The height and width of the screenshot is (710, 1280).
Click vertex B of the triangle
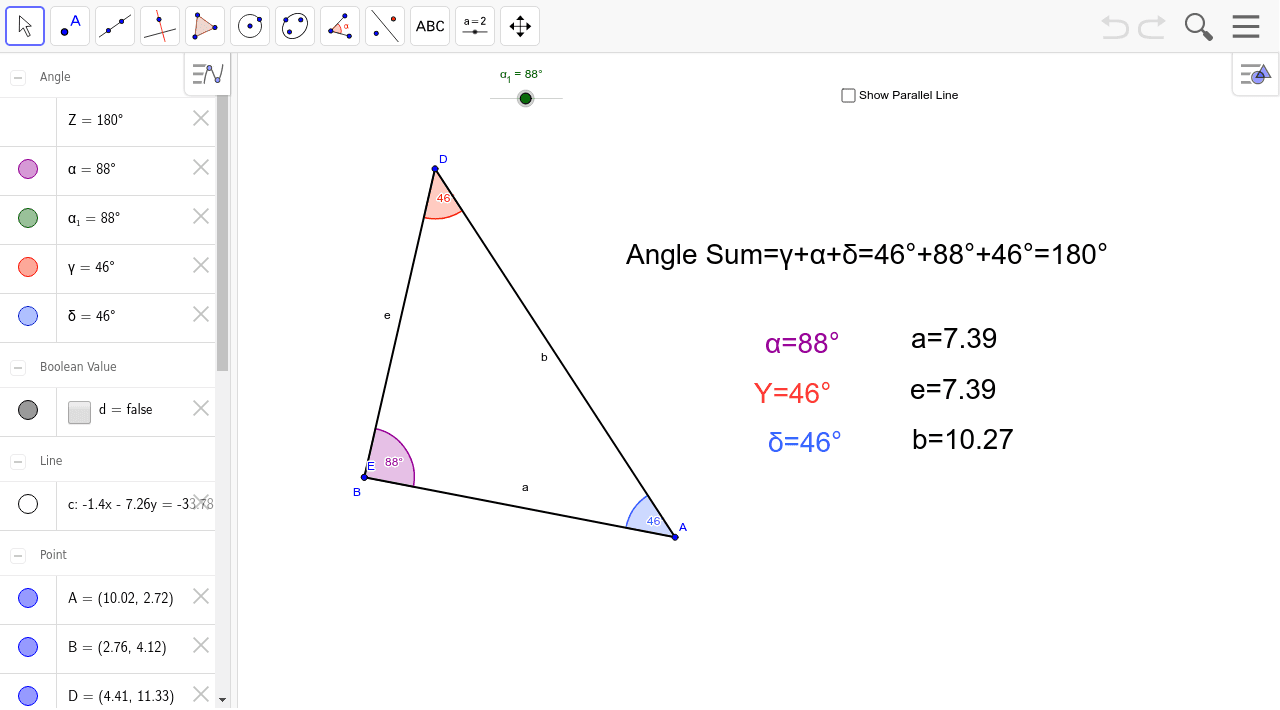click(x=364, y=477)
